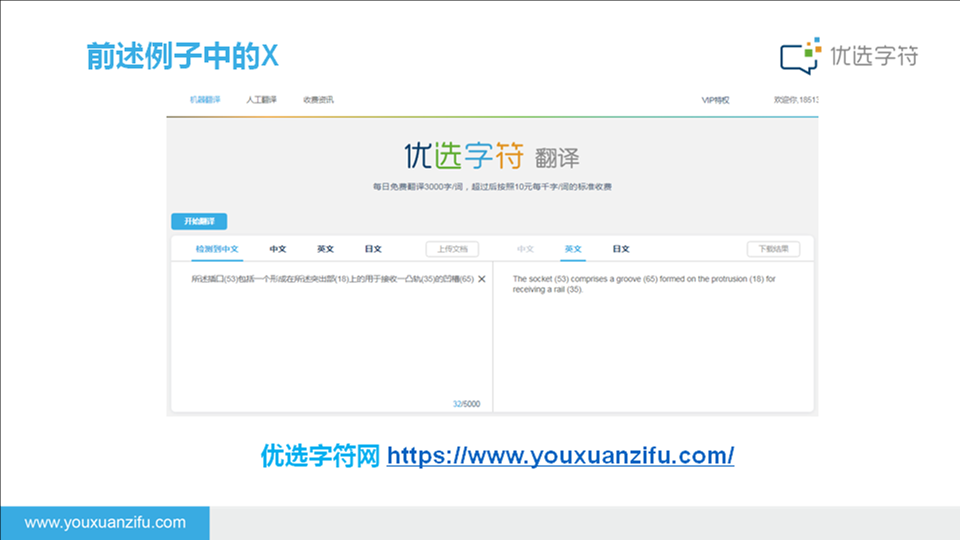Click the X icon to clear source text

click(x=482, y=279)
